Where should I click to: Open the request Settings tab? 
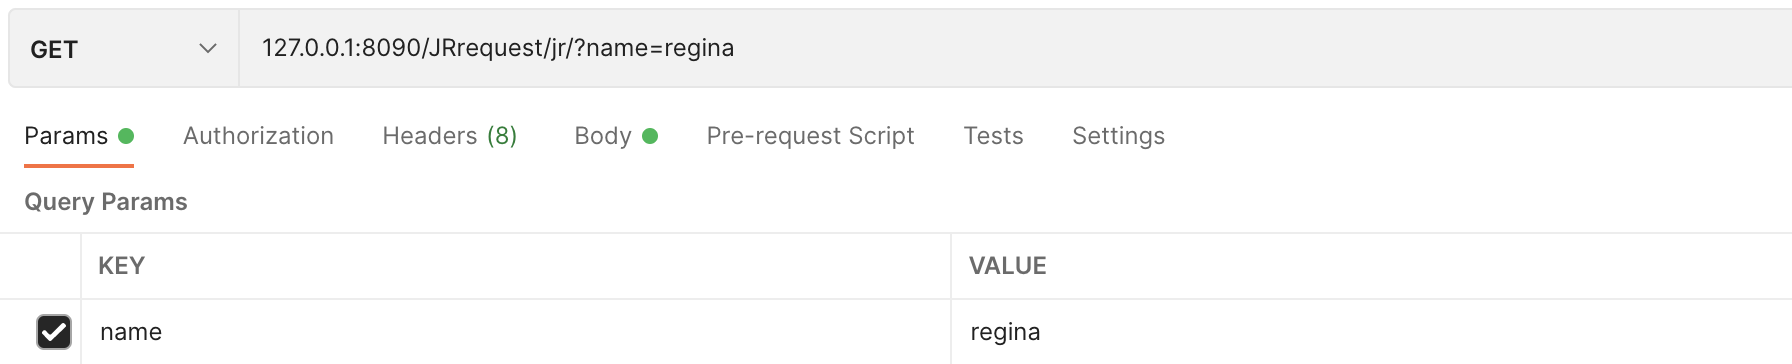coord(1118,136)
